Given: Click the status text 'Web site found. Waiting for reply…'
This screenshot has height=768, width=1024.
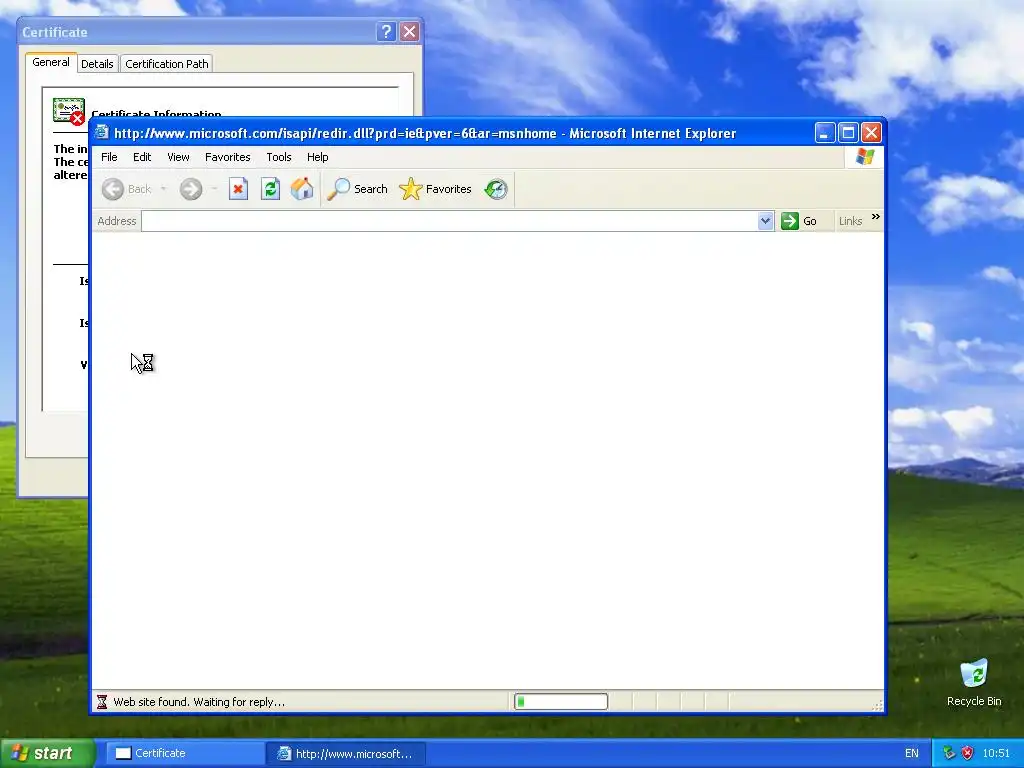Looking at the screenshot, I should pos(199,702).
